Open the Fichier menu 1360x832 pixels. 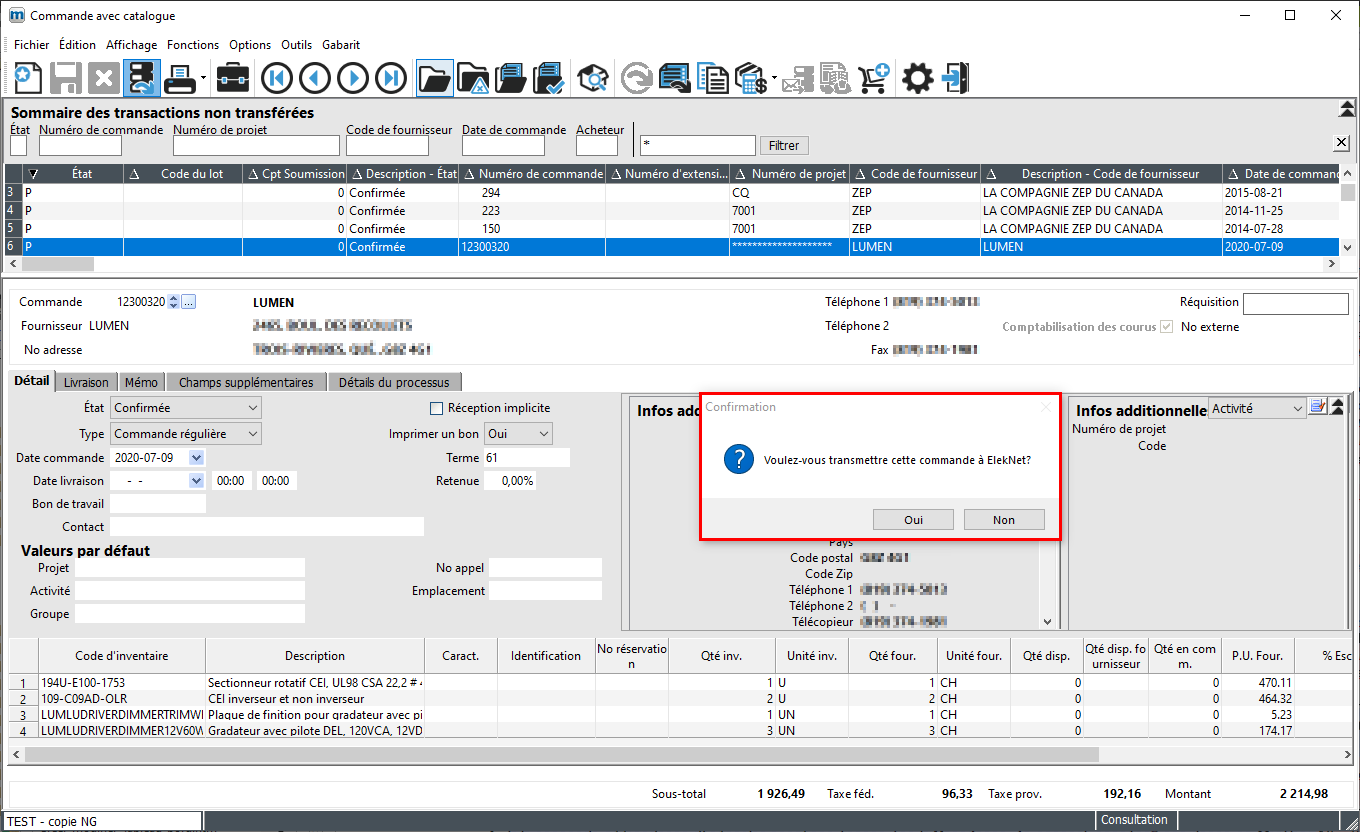click(x=32, y=45)
